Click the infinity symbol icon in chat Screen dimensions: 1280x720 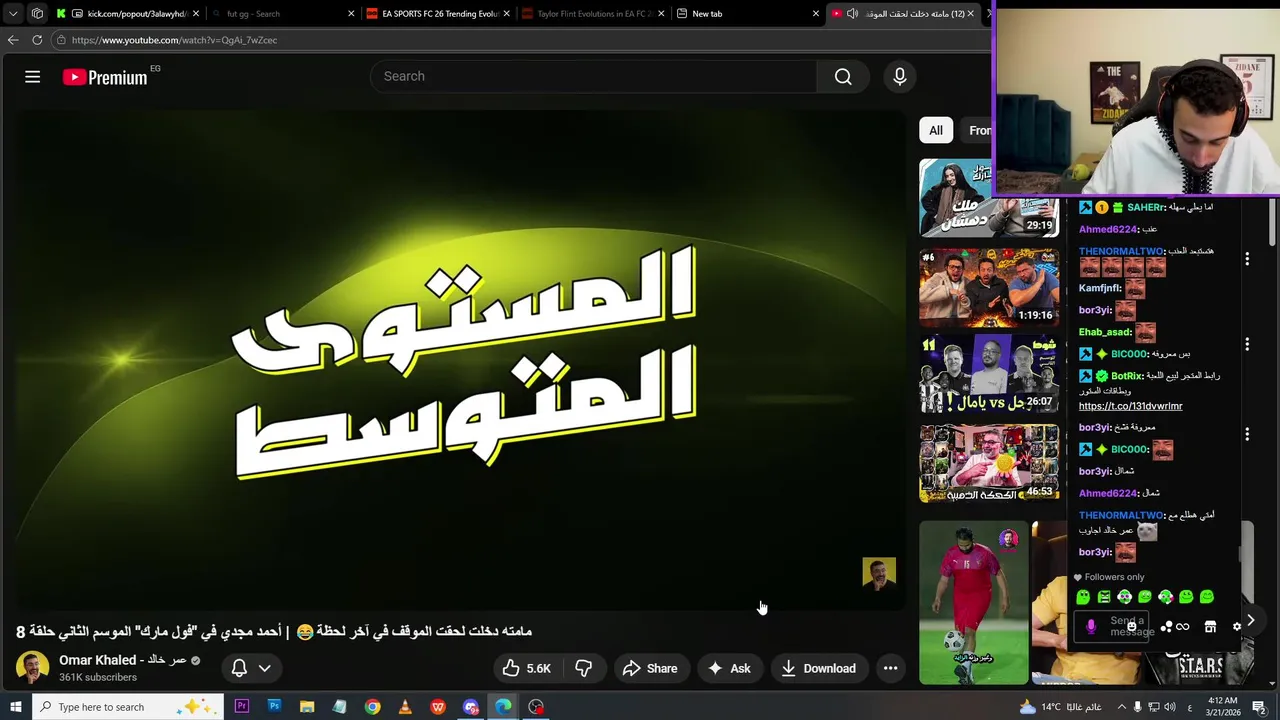point(1183,627)
